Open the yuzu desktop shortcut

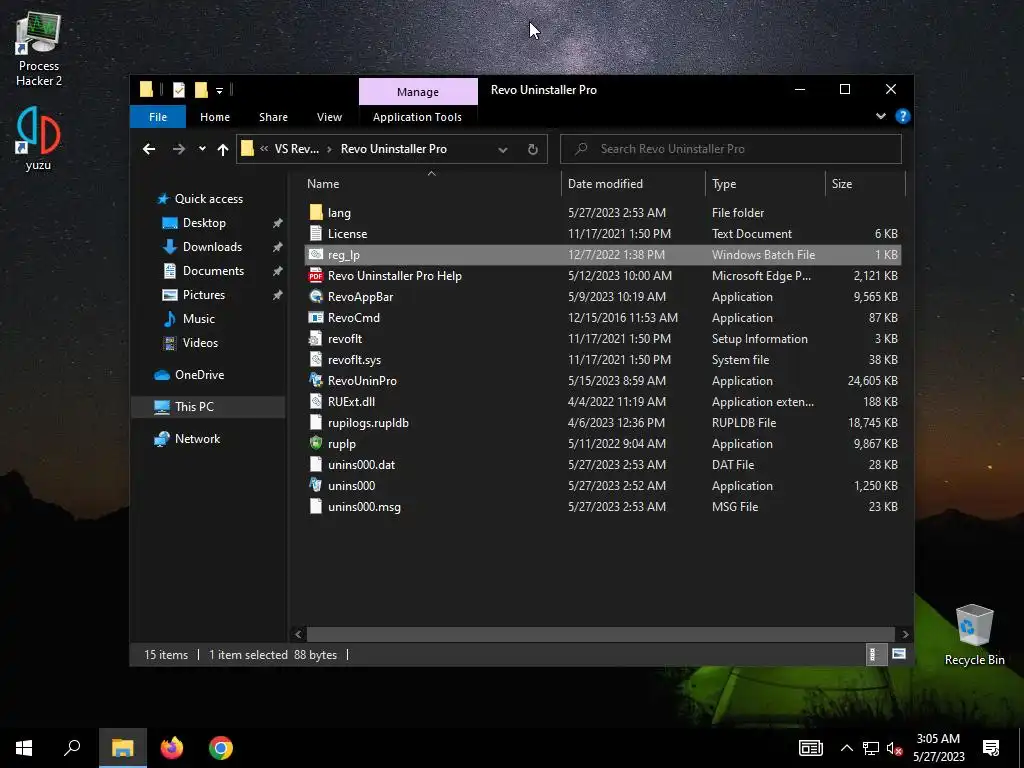tap(38, 138)
